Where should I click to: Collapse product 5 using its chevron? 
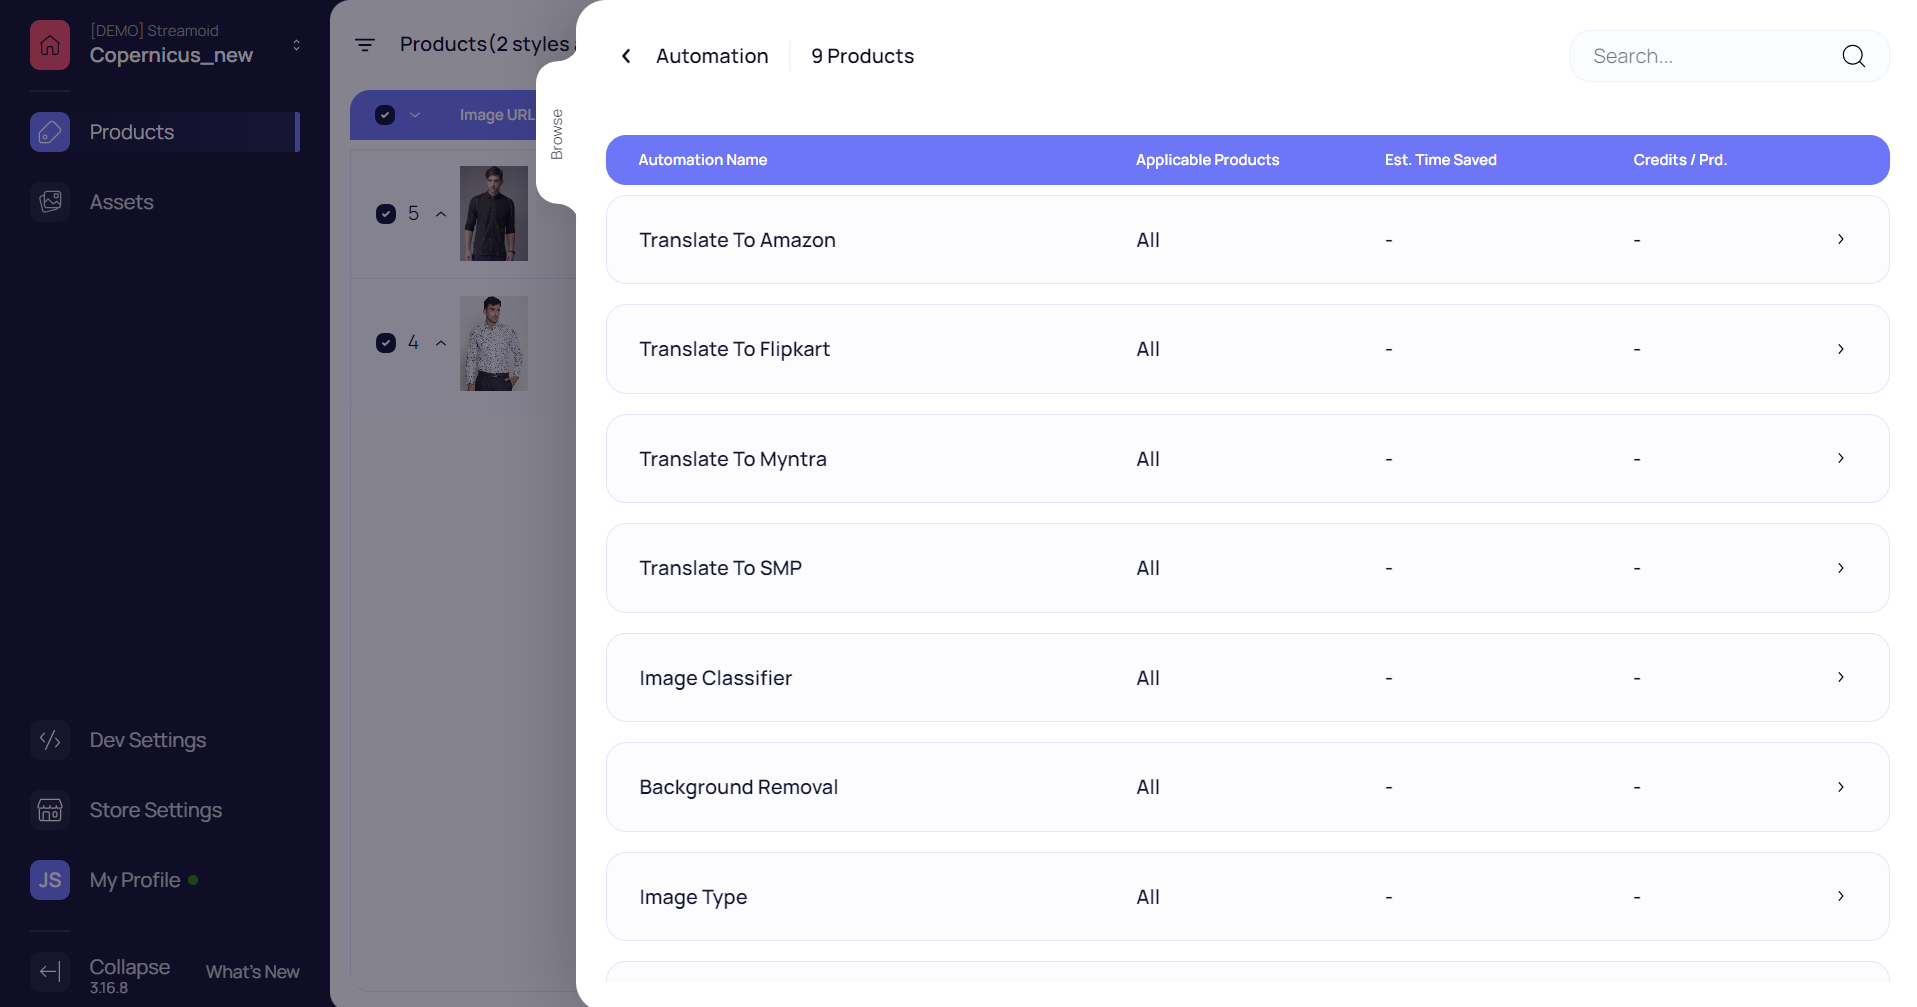pos(440,214)
